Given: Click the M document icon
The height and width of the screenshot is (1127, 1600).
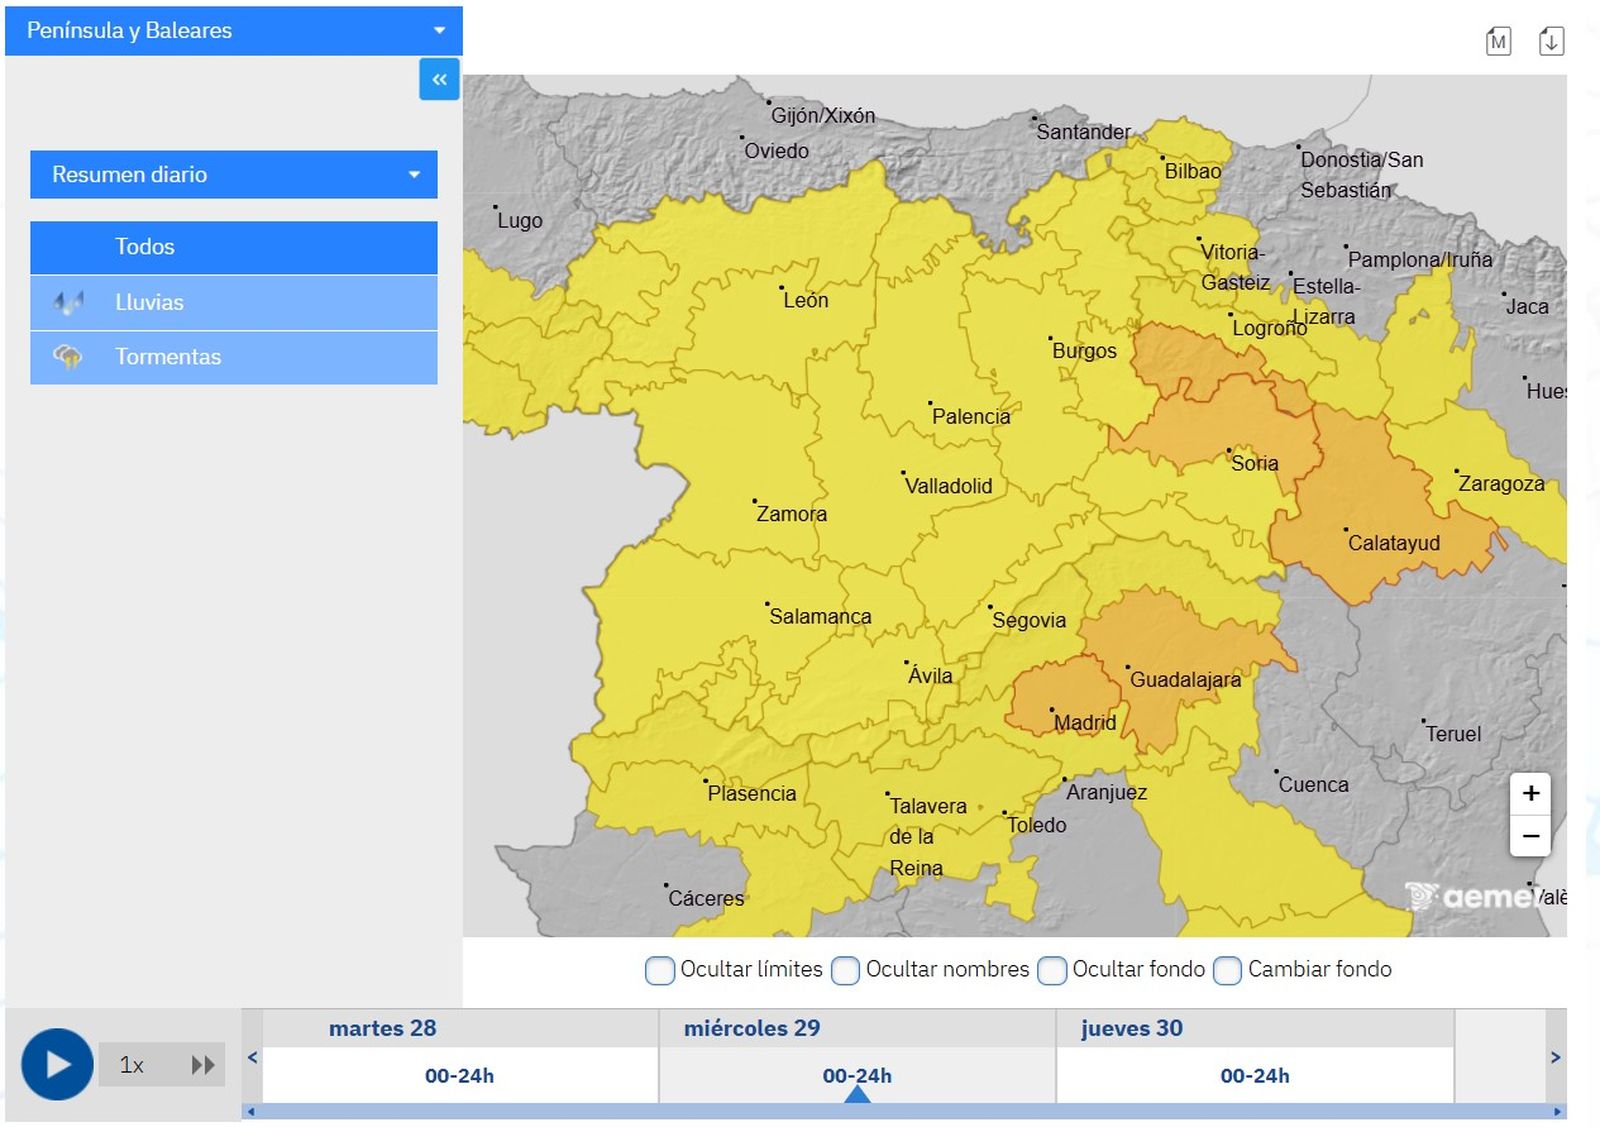Looking at the screenshot, I should tap(1498, 41).
